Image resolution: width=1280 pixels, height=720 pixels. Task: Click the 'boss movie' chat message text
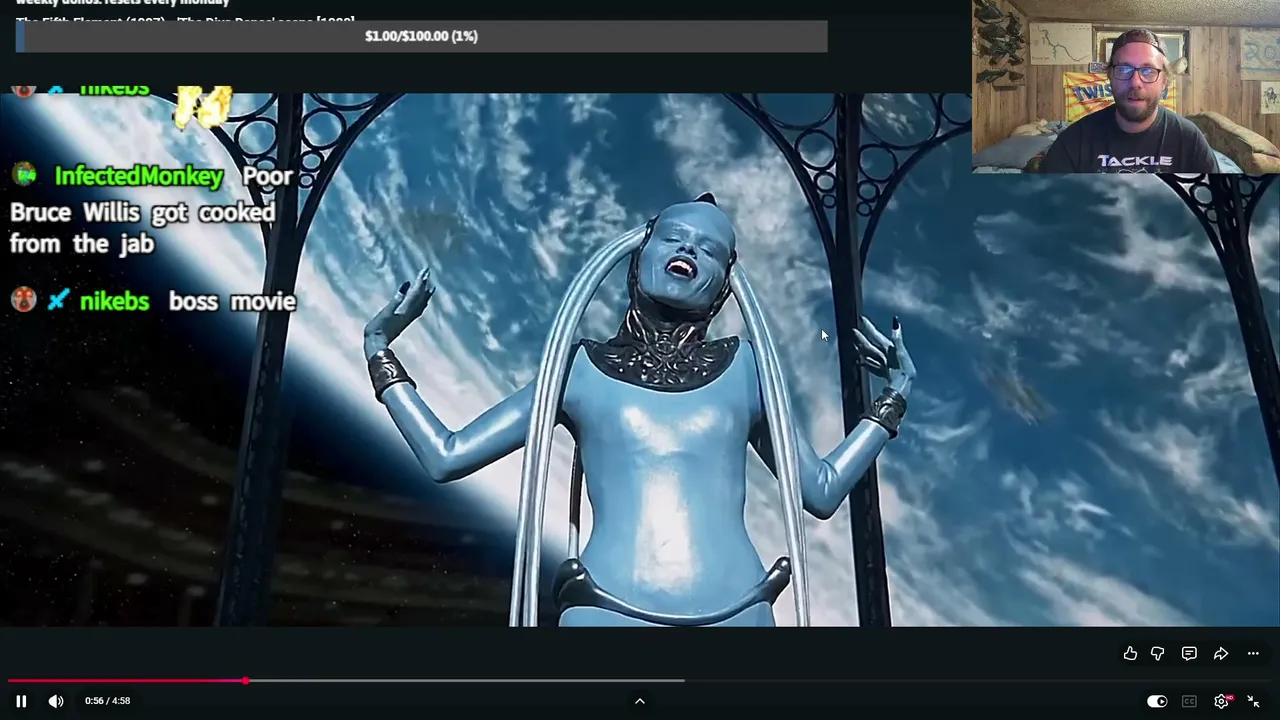pos(232,301)
